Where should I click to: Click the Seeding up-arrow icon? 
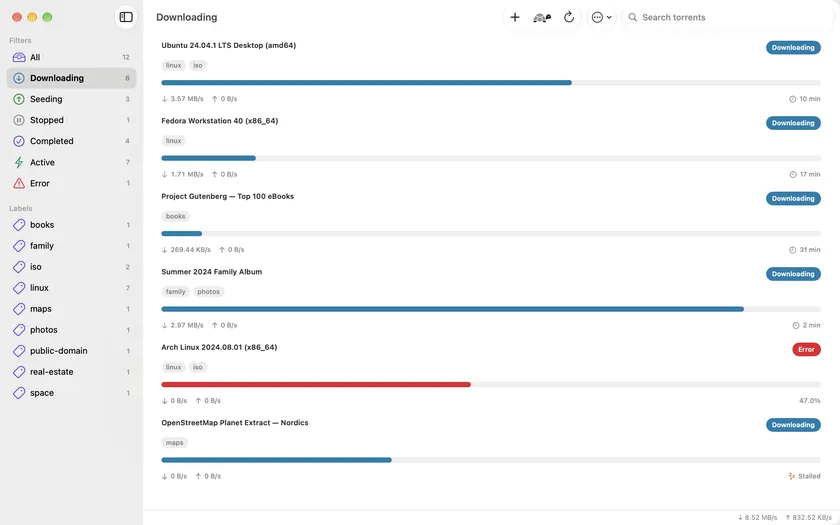pyautogui.click(x=19, y=99)
